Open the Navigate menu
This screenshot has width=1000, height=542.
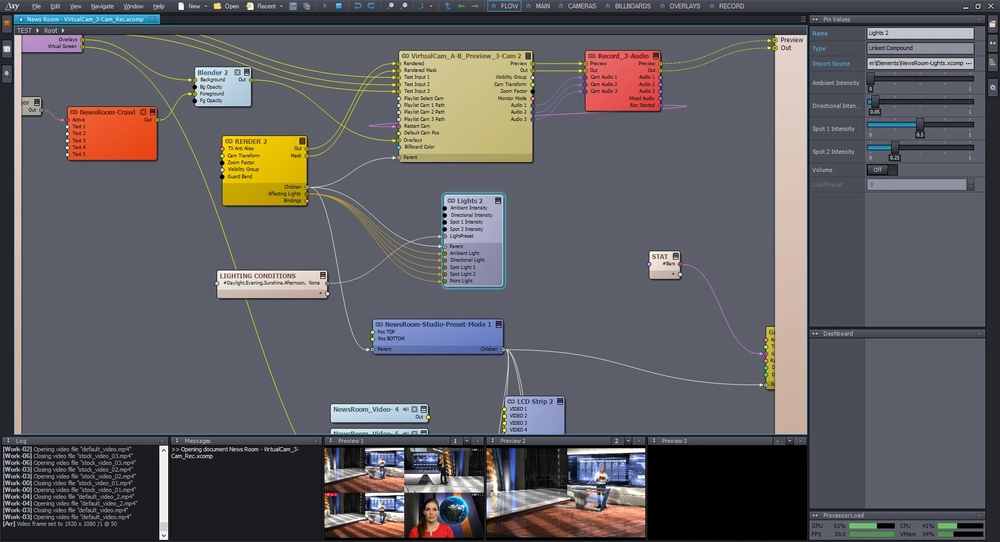coord(102,6)
